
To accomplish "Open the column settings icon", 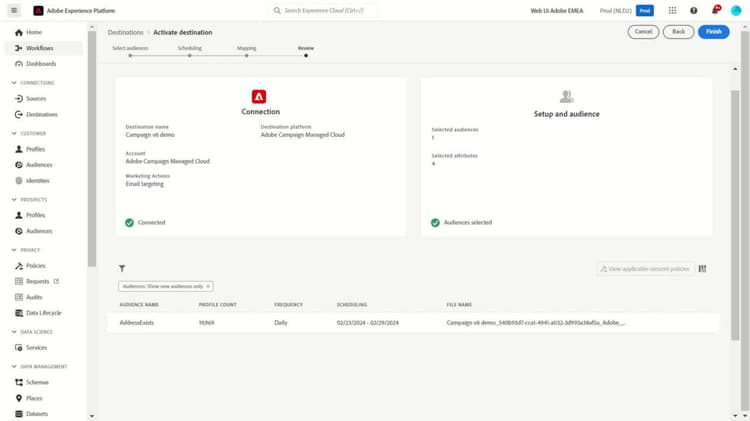I will pos(702,269).
